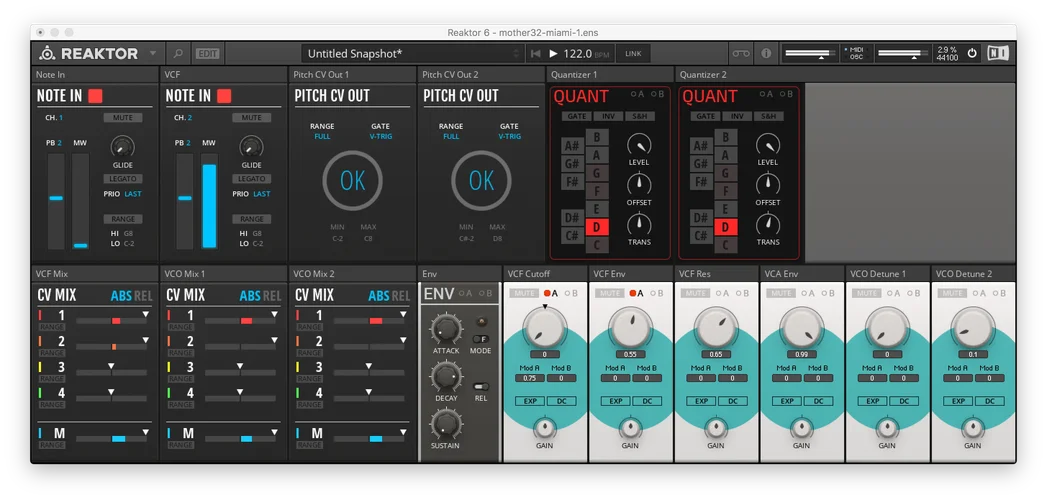This screenshot has width=1047, height=500.
Task: Start playback with the play button
Action: click(554, 53)
